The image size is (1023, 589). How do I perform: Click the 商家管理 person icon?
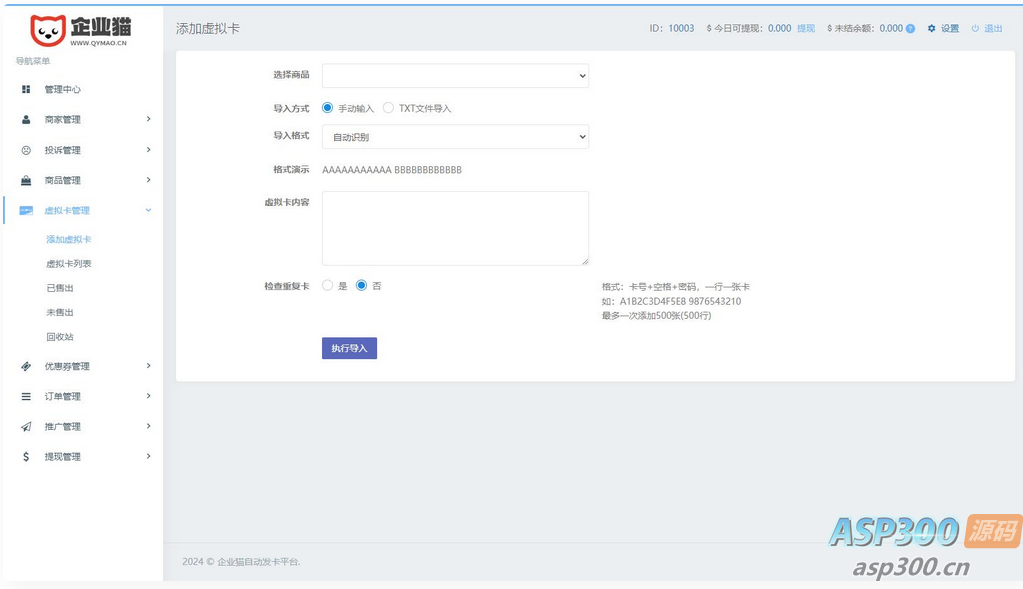point(26,119)
